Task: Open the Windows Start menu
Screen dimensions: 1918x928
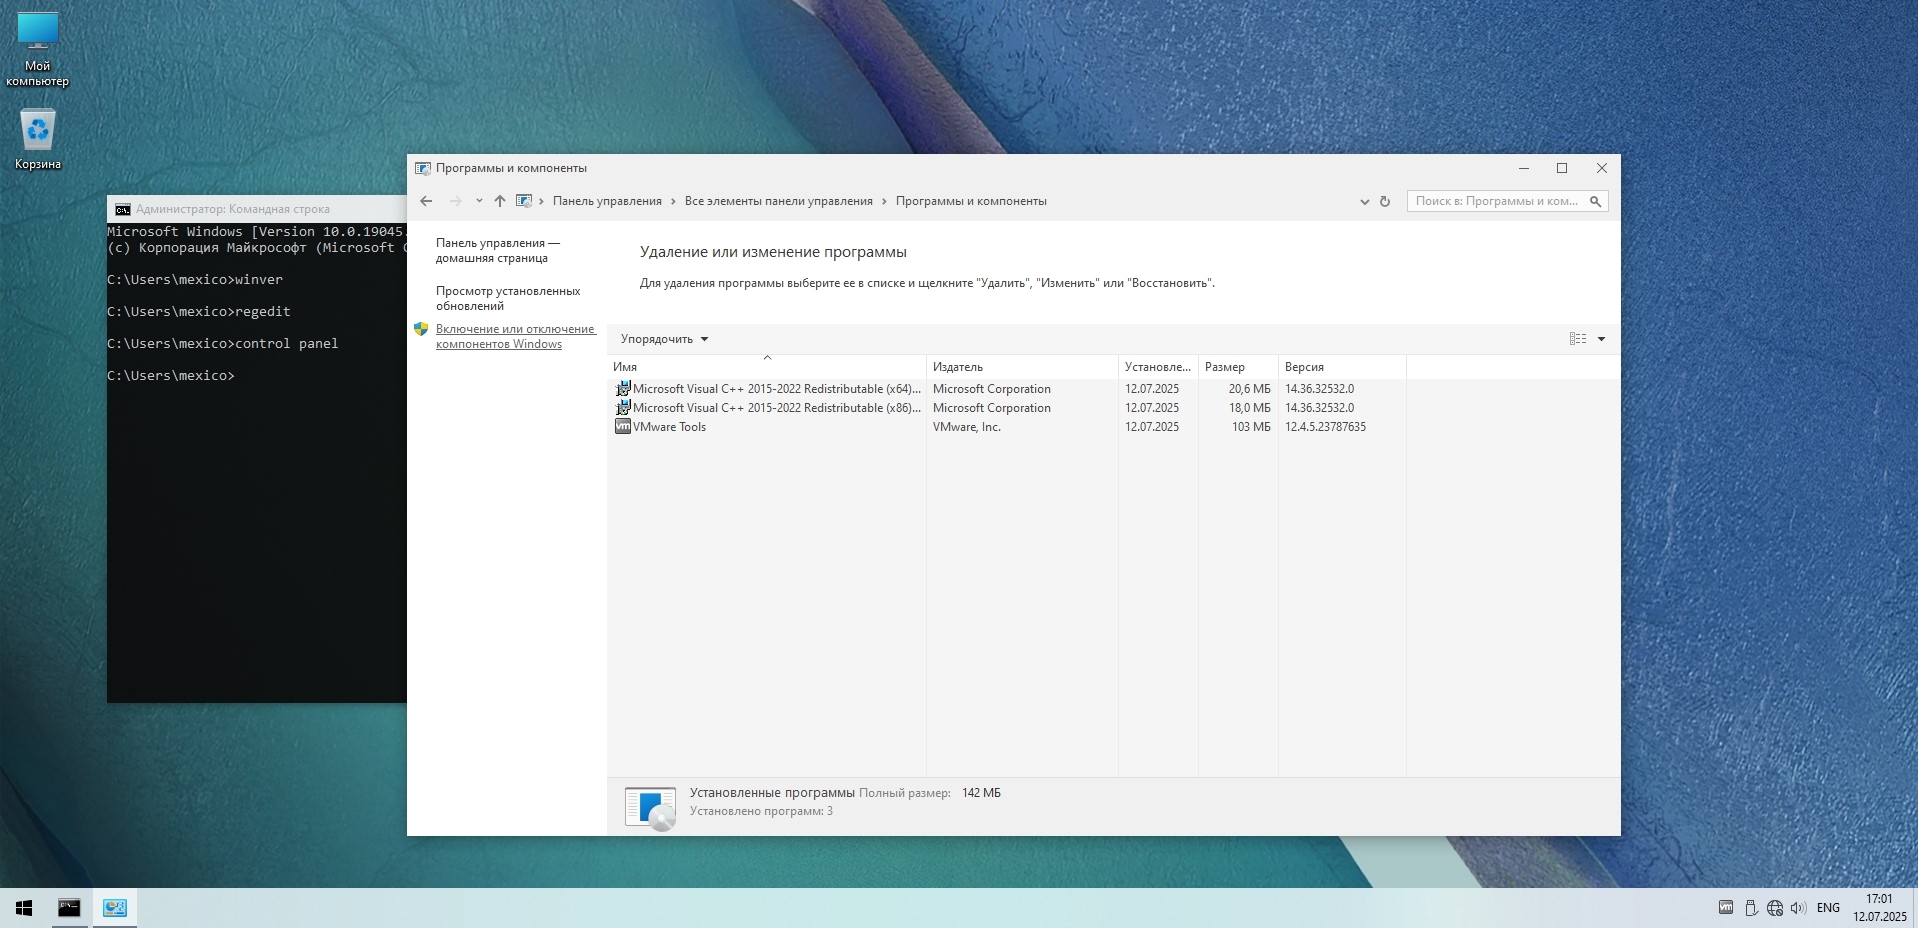Action: pyautogui.click(x=24, y=908)
